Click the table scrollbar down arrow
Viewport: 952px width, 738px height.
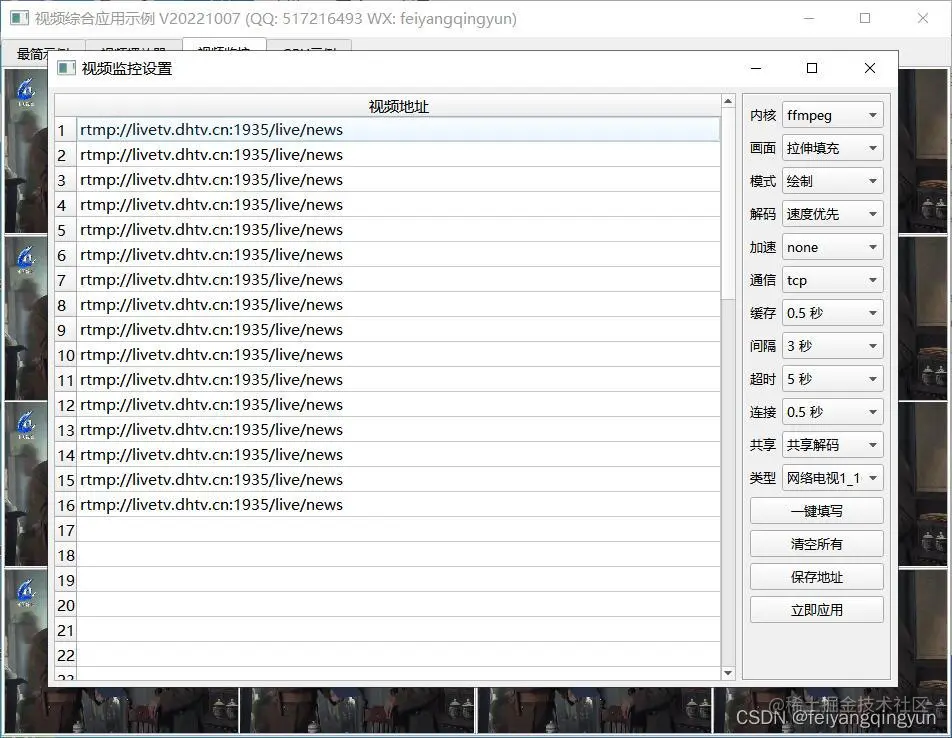pyautogui.click(x=728, y=673)
